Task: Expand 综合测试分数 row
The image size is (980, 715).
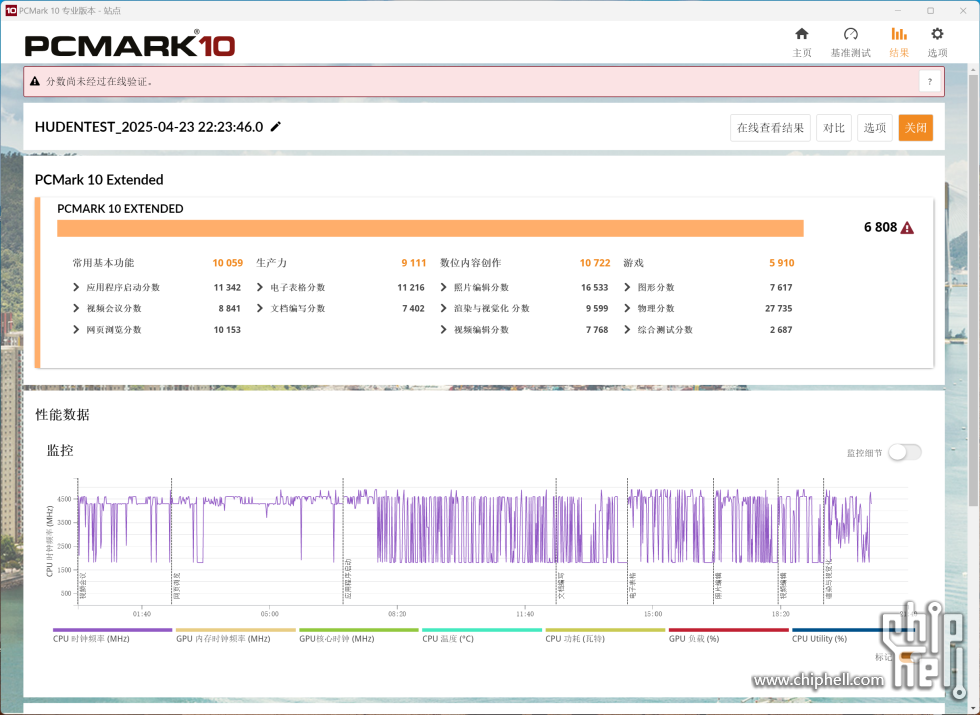Action: [x=628, y=329]
